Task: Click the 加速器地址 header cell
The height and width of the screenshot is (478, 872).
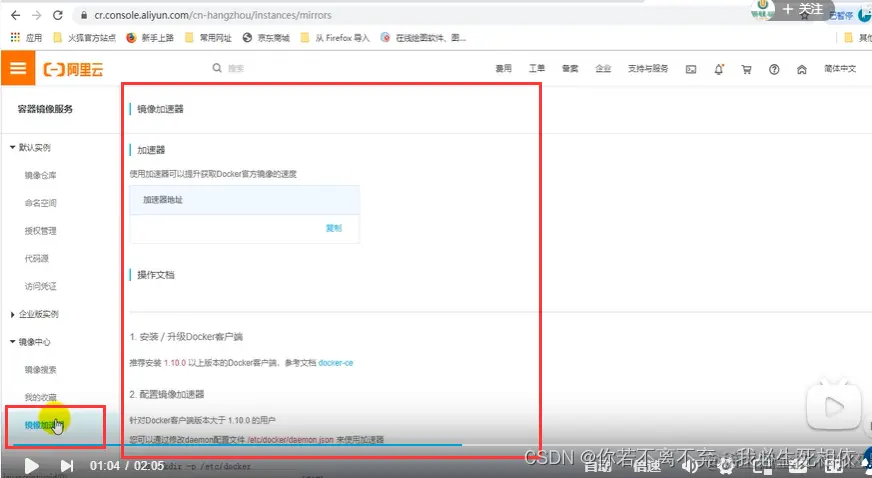Action: pos(244,200)
